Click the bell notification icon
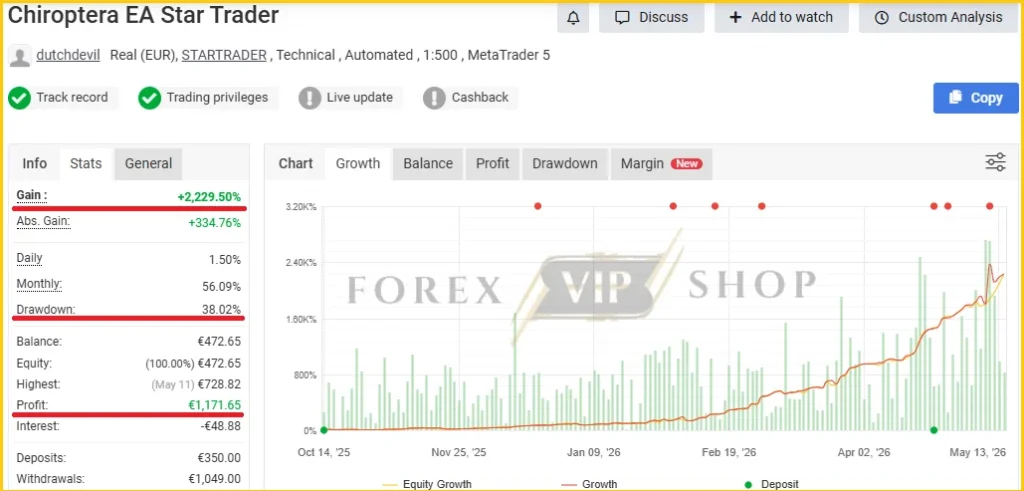1024x491 pixels. (573, 18)
